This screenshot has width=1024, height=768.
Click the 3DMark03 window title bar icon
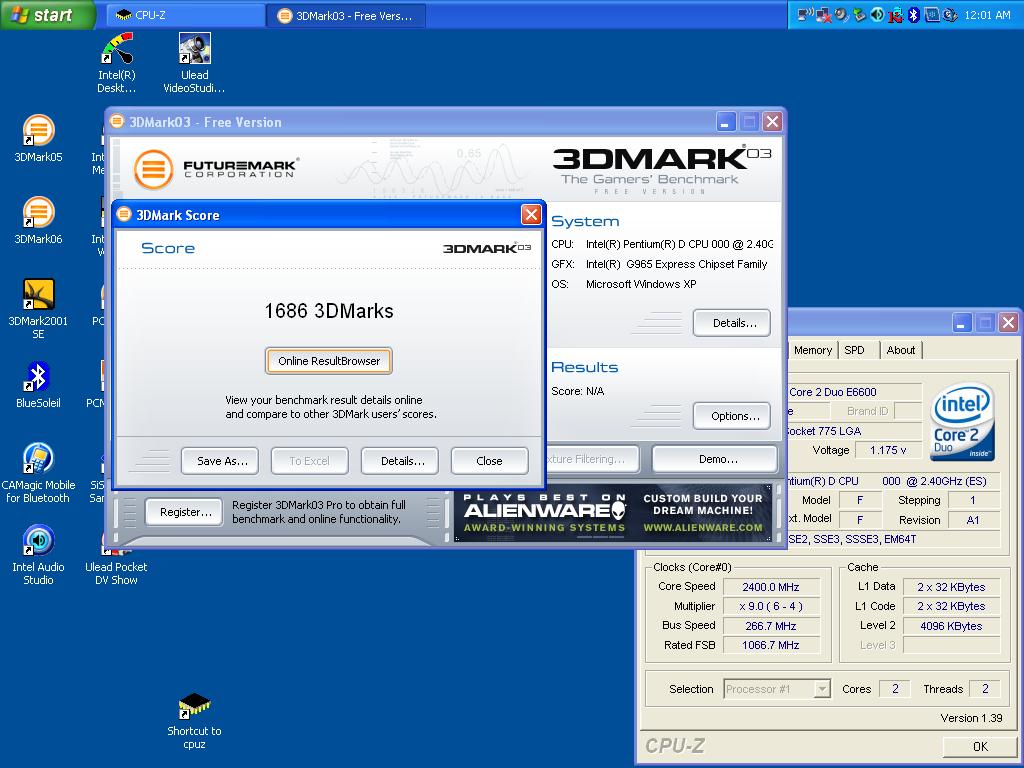point(117,121)
